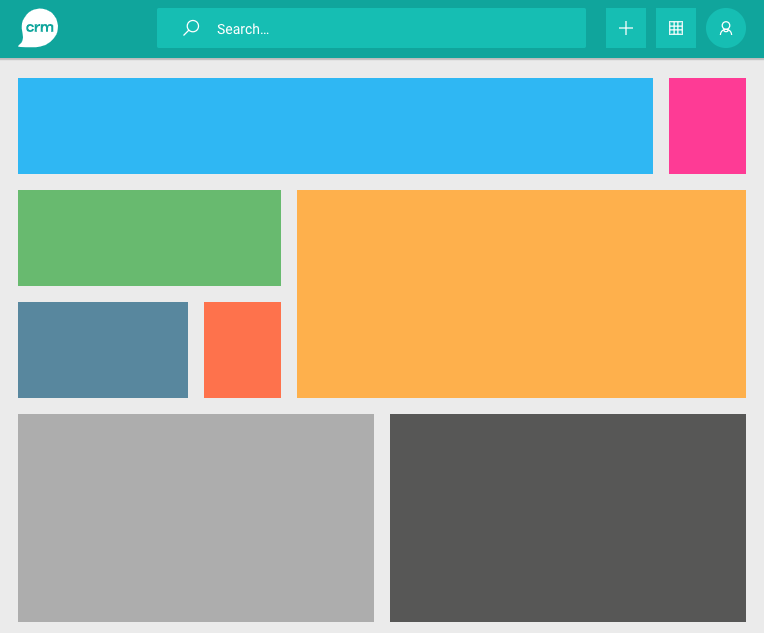
Task: Select the dark gray panel
Action: tap(568, 518)
